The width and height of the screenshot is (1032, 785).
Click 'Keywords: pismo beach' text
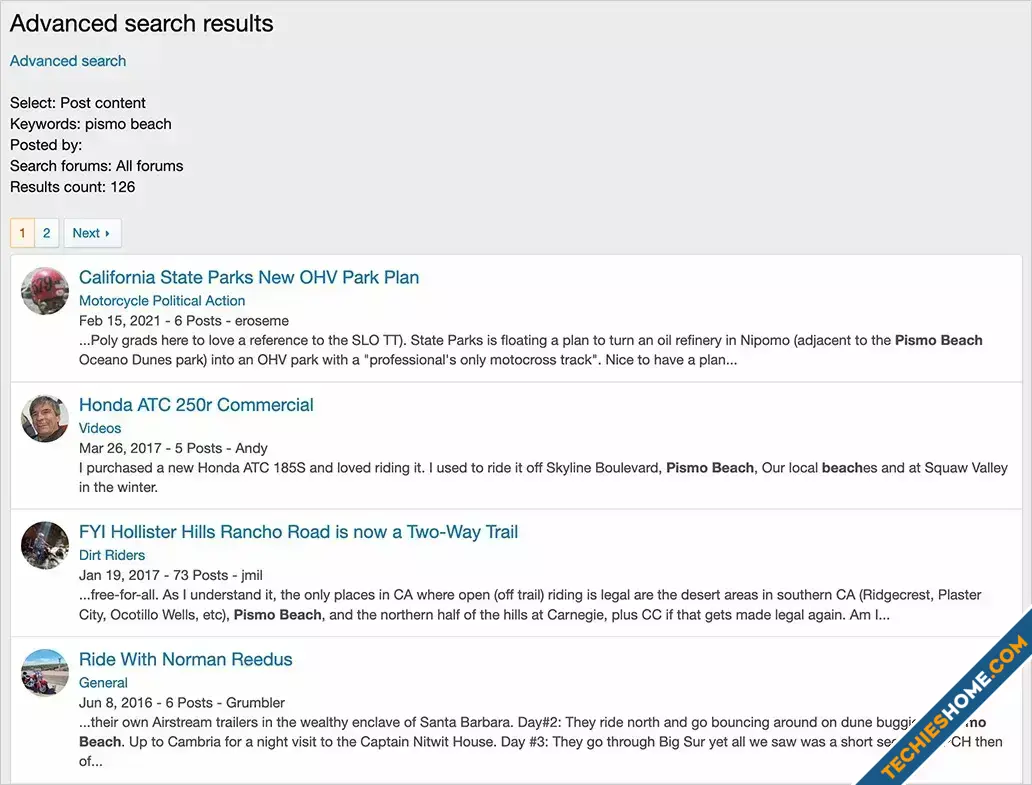click(91, 124)
